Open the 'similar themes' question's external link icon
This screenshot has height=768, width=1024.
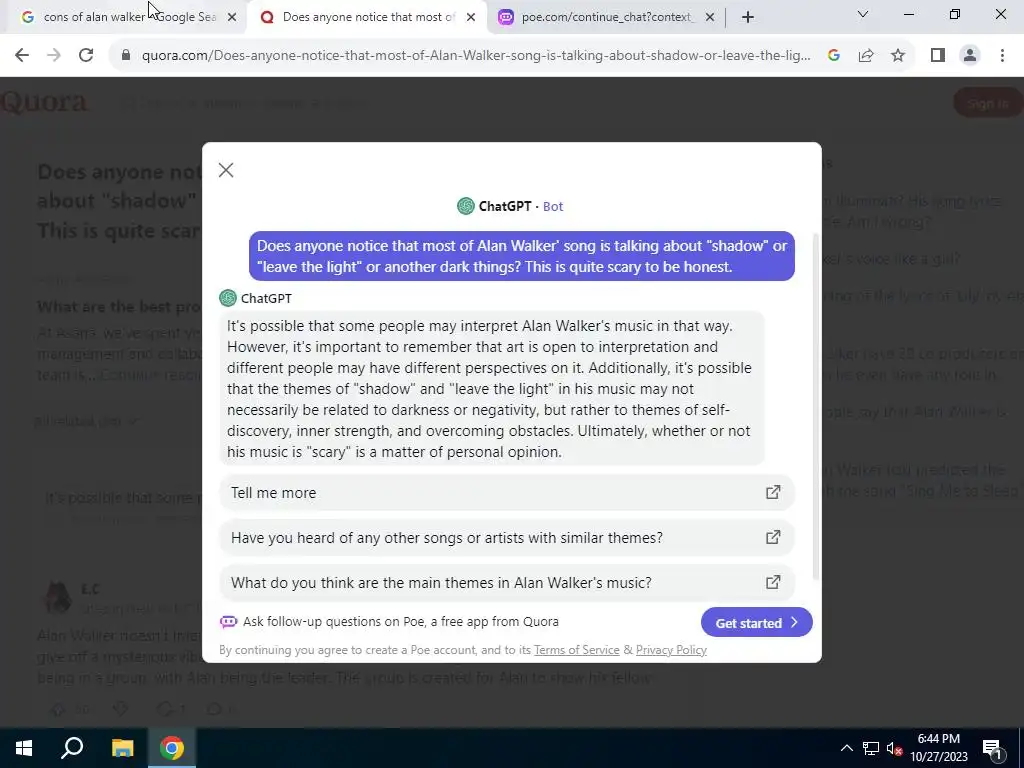pos(773,537)
